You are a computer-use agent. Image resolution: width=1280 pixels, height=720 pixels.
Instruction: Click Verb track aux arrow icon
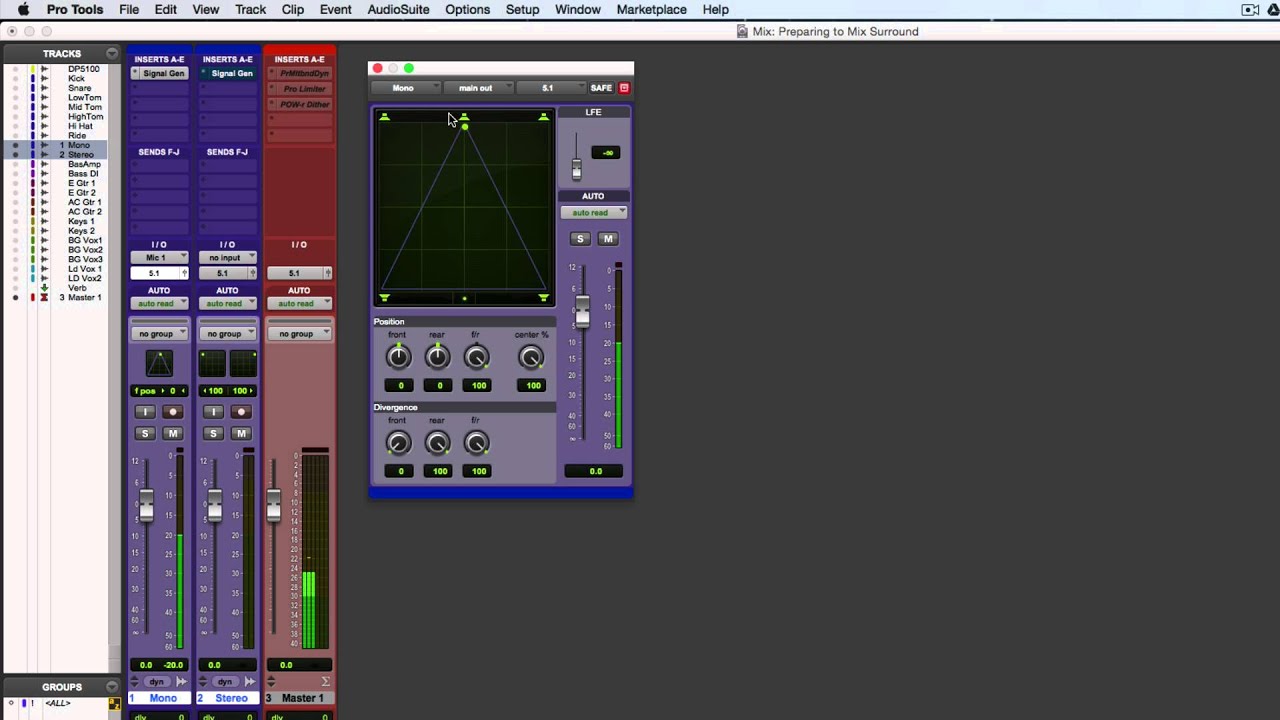44,288
